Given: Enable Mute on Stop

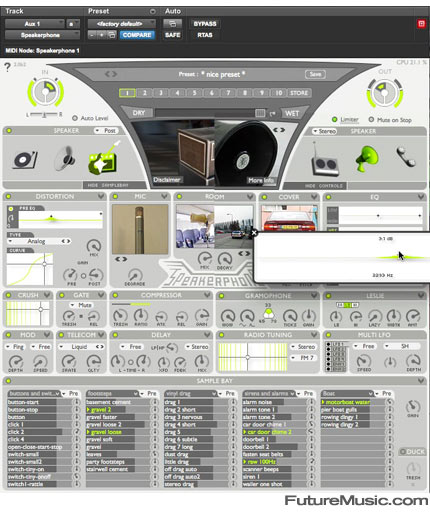Looking at the screenshot, I should coord(371,119).
